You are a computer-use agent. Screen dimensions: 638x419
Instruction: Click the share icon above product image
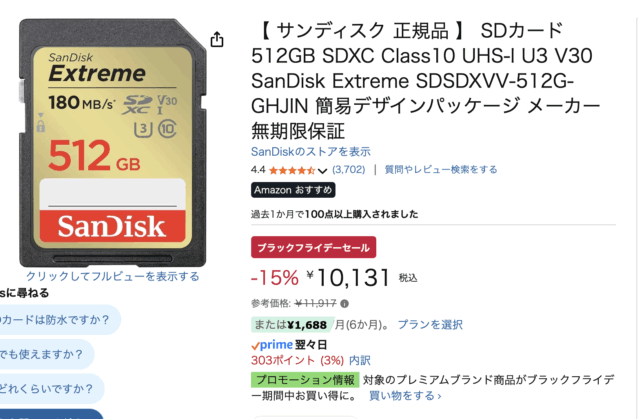pyautogui.click(x=218, y=39)
